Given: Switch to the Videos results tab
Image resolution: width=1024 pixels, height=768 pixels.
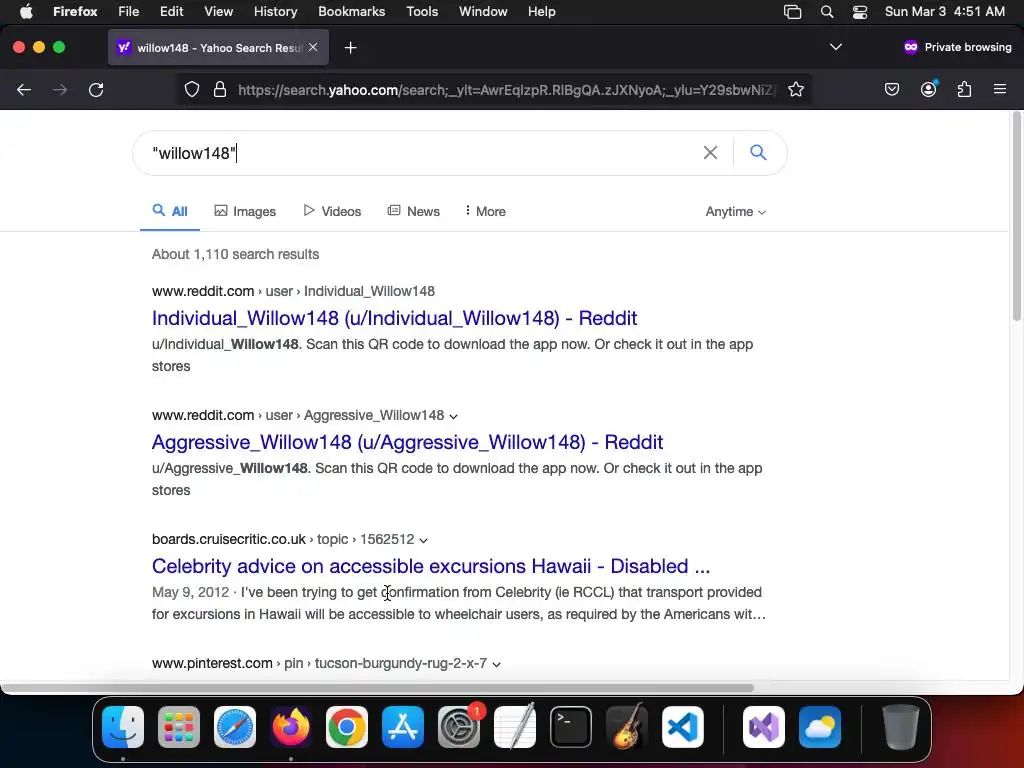Looking at the screenshot, I should coord(332,212).
